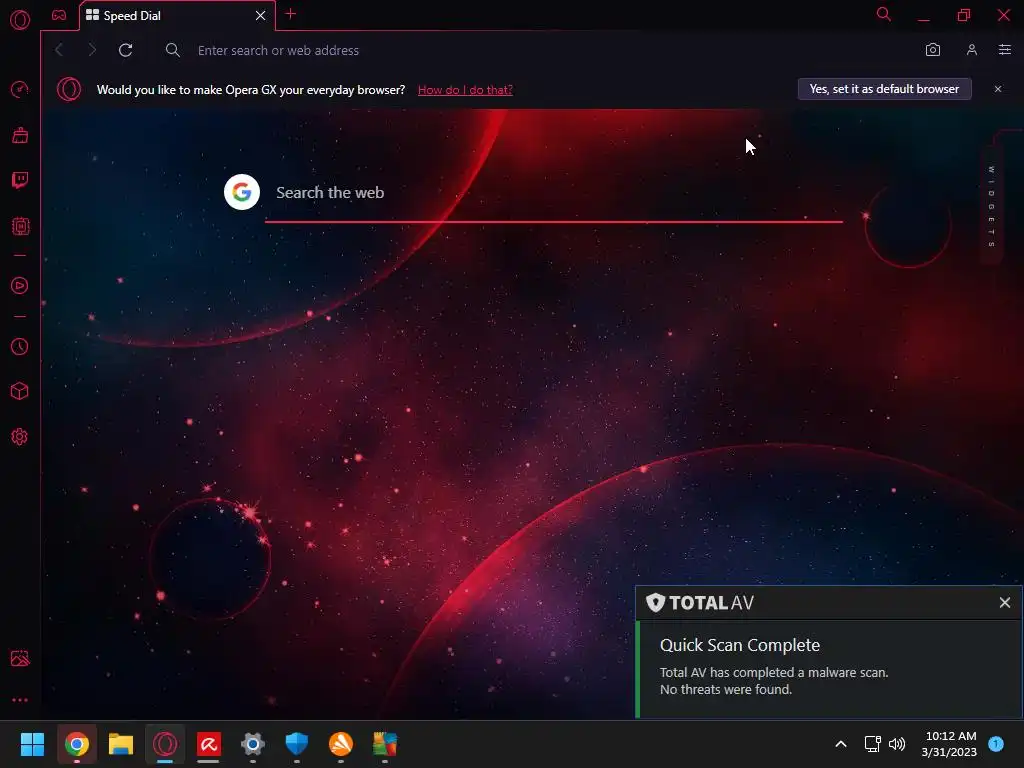The height and width of the screenshot is (768, 1024).
Task: Open network status tray icon
Action: point(872,744)
